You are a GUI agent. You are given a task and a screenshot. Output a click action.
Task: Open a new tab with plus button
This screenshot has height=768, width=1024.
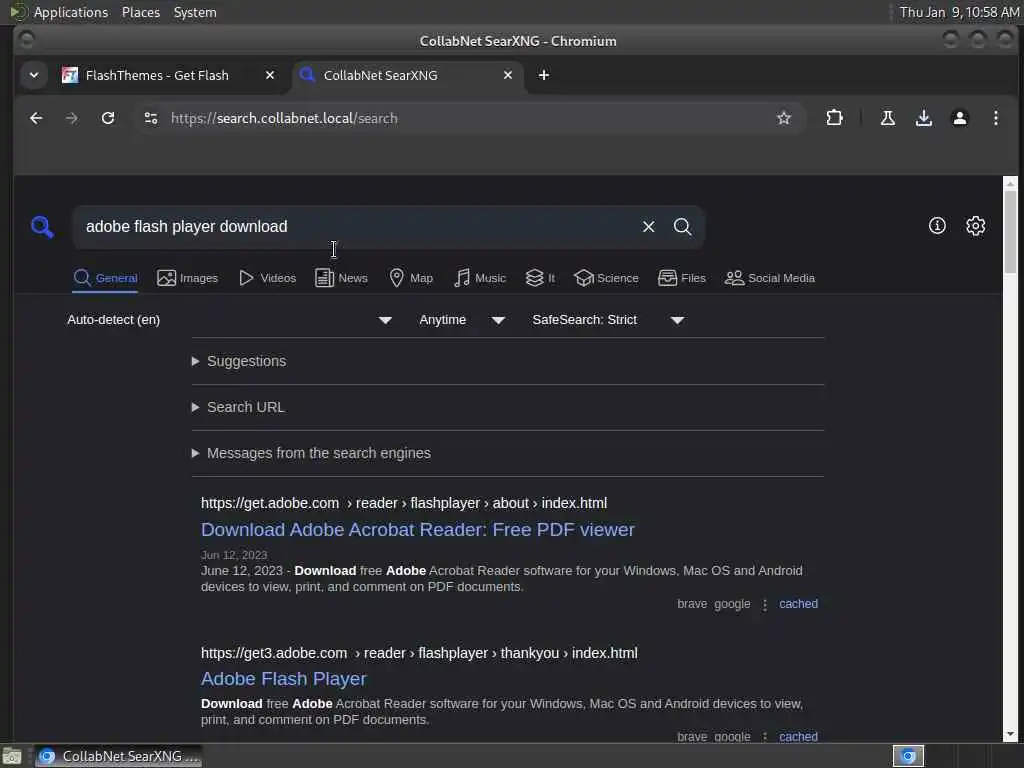pyautogui.click(x=543, y=75)
